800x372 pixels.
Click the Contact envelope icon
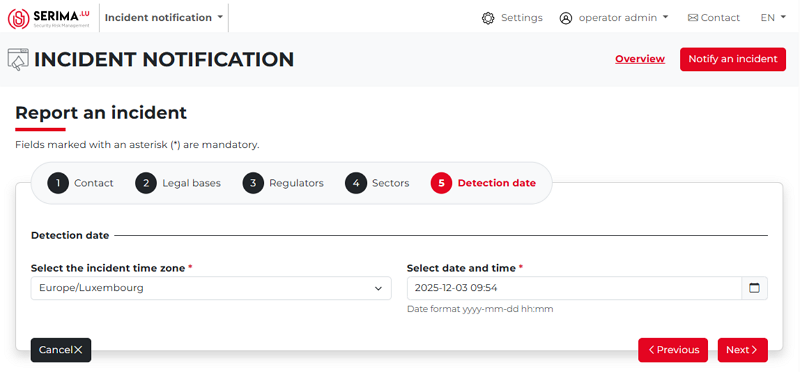coord(693,18)
